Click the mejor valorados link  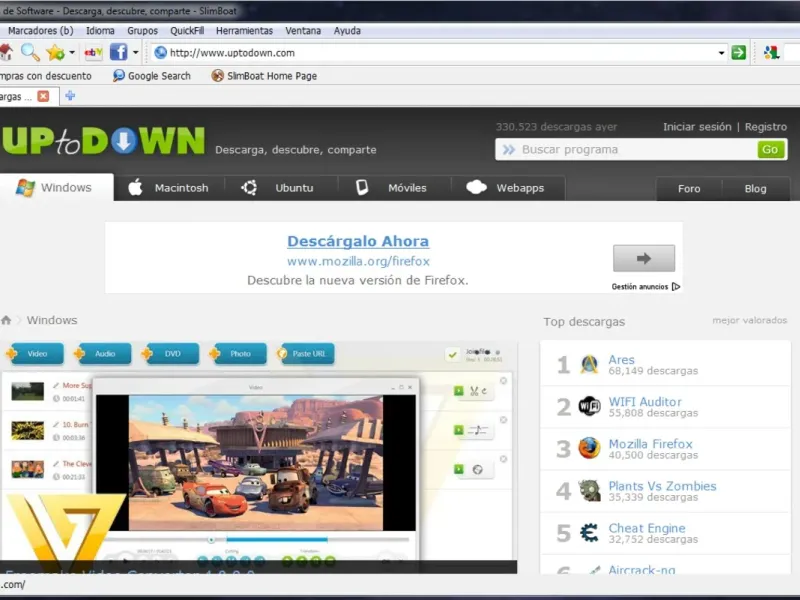(749, 320)
